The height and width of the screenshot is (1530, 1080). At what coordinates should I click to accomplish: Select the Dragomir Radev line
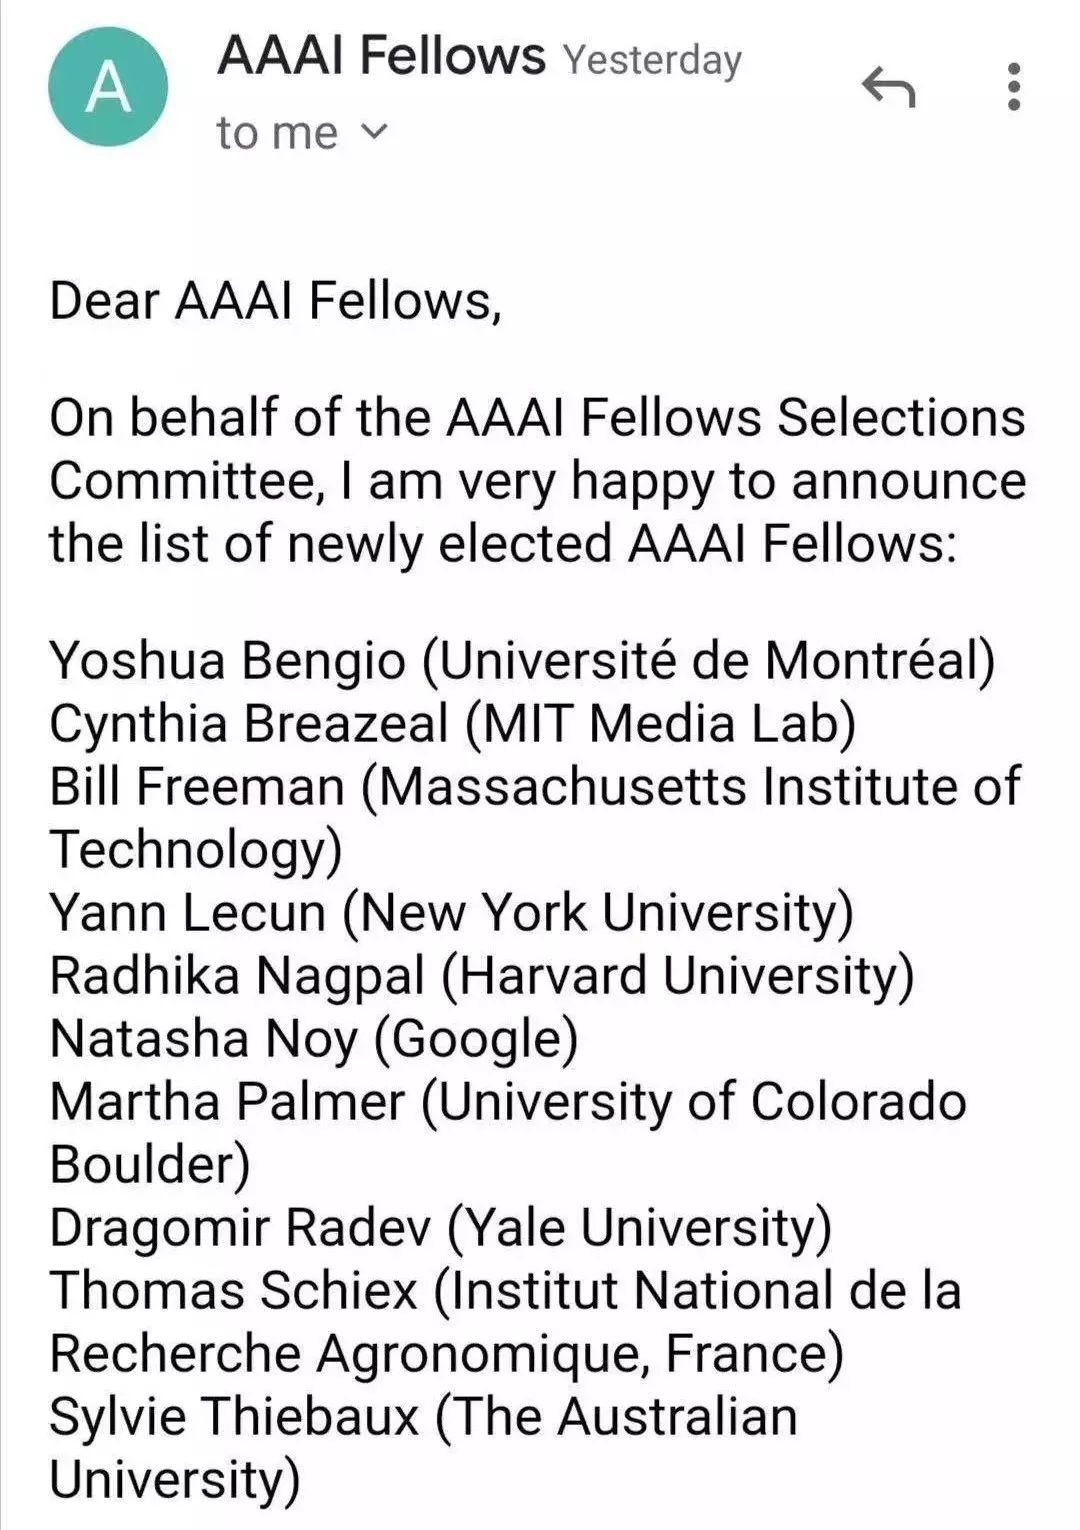[x=440, y=1227]
